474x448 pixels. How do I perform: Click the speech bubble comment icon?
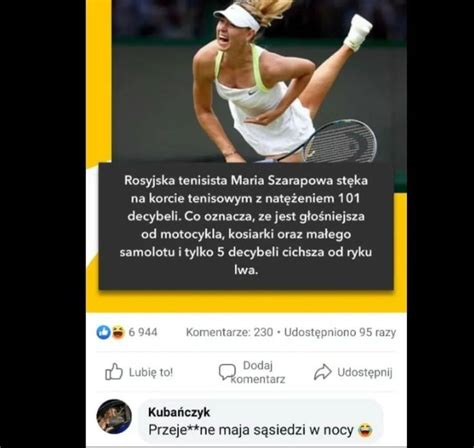(x=227, y=372)
